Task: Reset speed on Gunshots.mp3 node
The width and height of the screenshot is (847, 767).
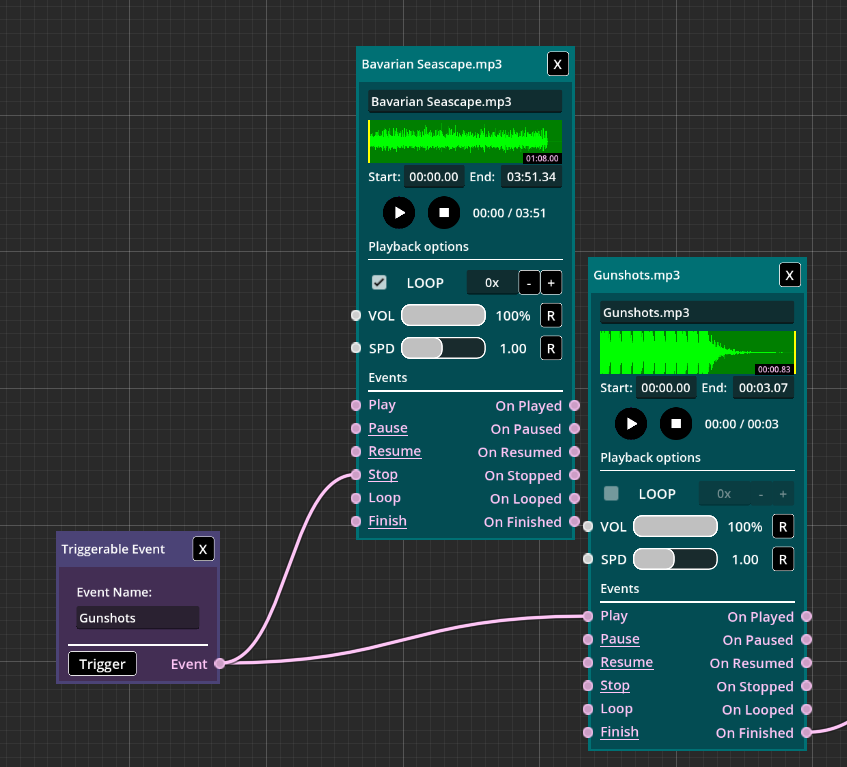Action: pyautogui.click(x=783, y=559)
